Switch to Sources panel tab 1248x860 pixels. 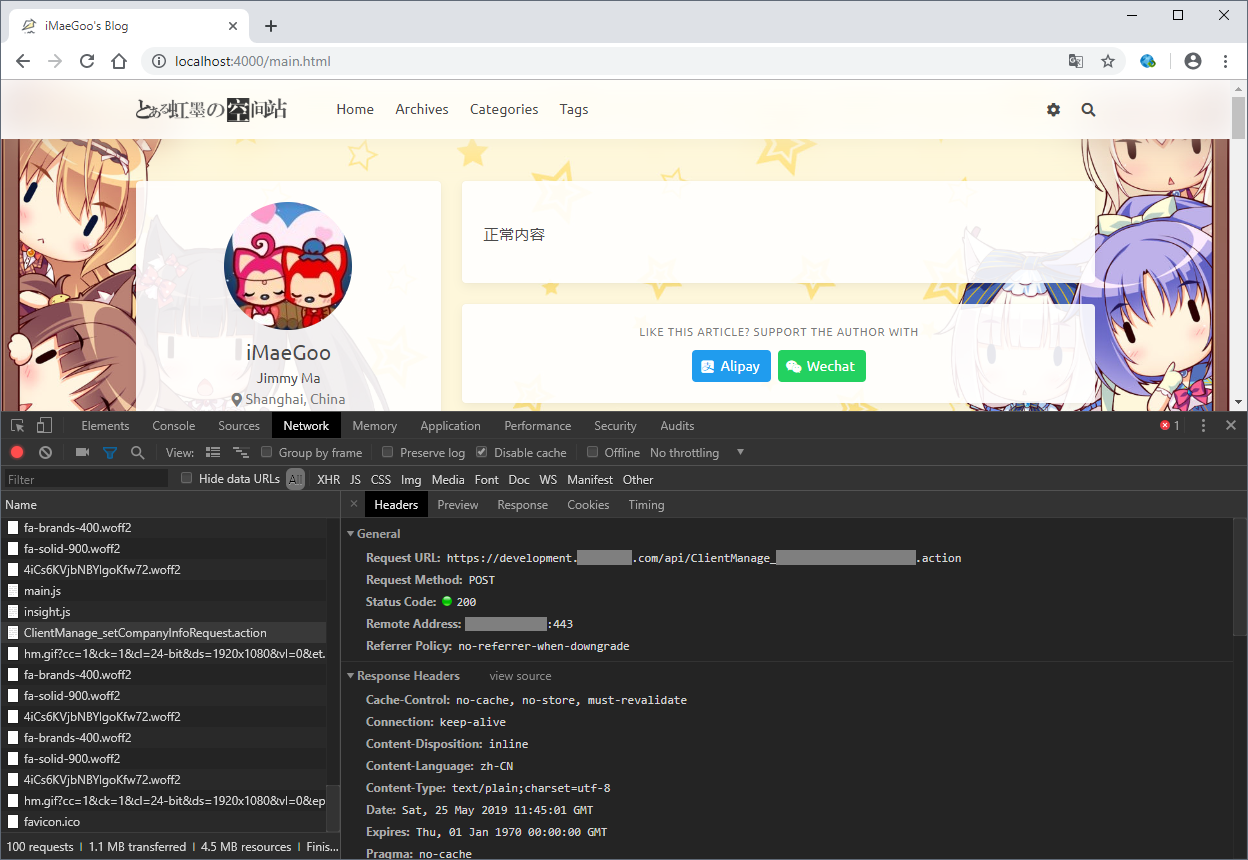point(239,425)
